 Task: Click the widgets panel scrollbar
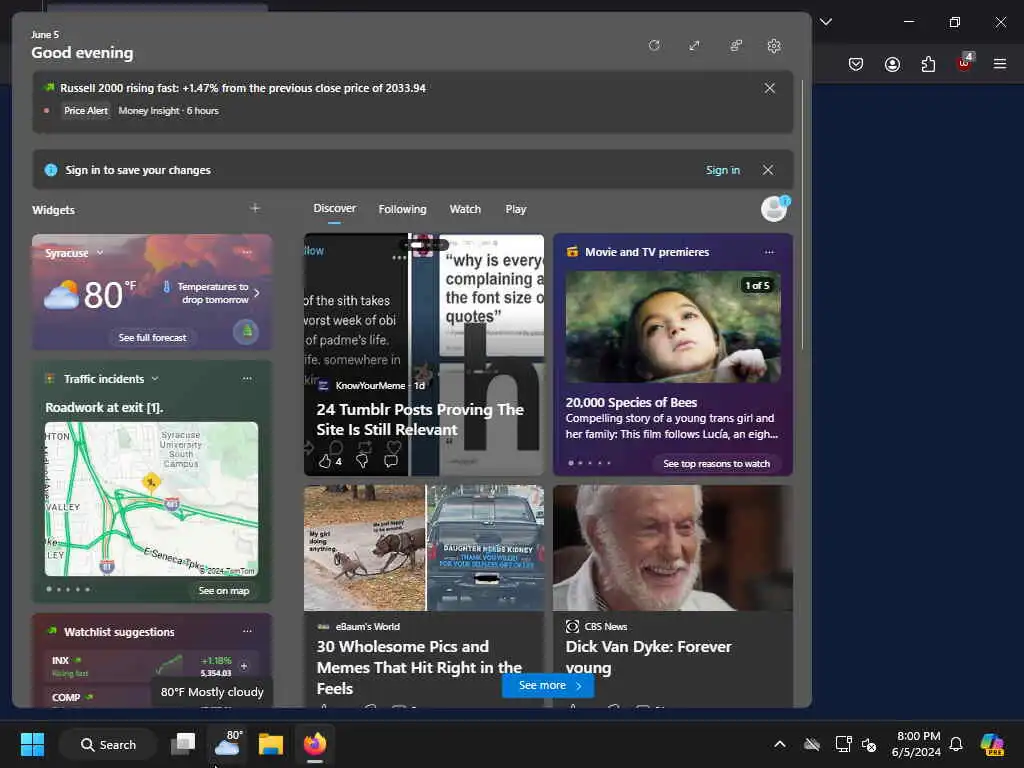(803, 216)
